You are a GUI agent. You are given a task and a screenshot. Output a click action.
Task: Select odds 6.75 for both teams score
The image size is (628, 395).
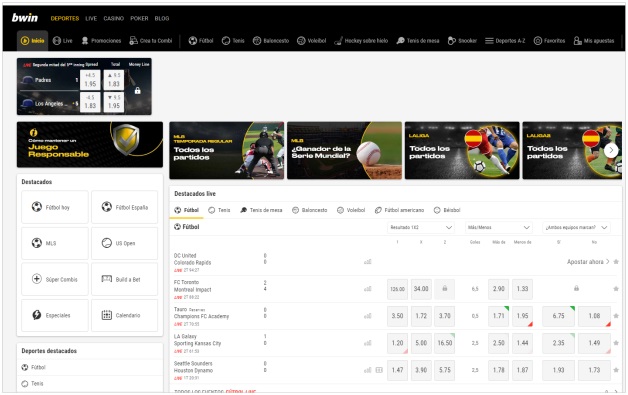point(558,316)
